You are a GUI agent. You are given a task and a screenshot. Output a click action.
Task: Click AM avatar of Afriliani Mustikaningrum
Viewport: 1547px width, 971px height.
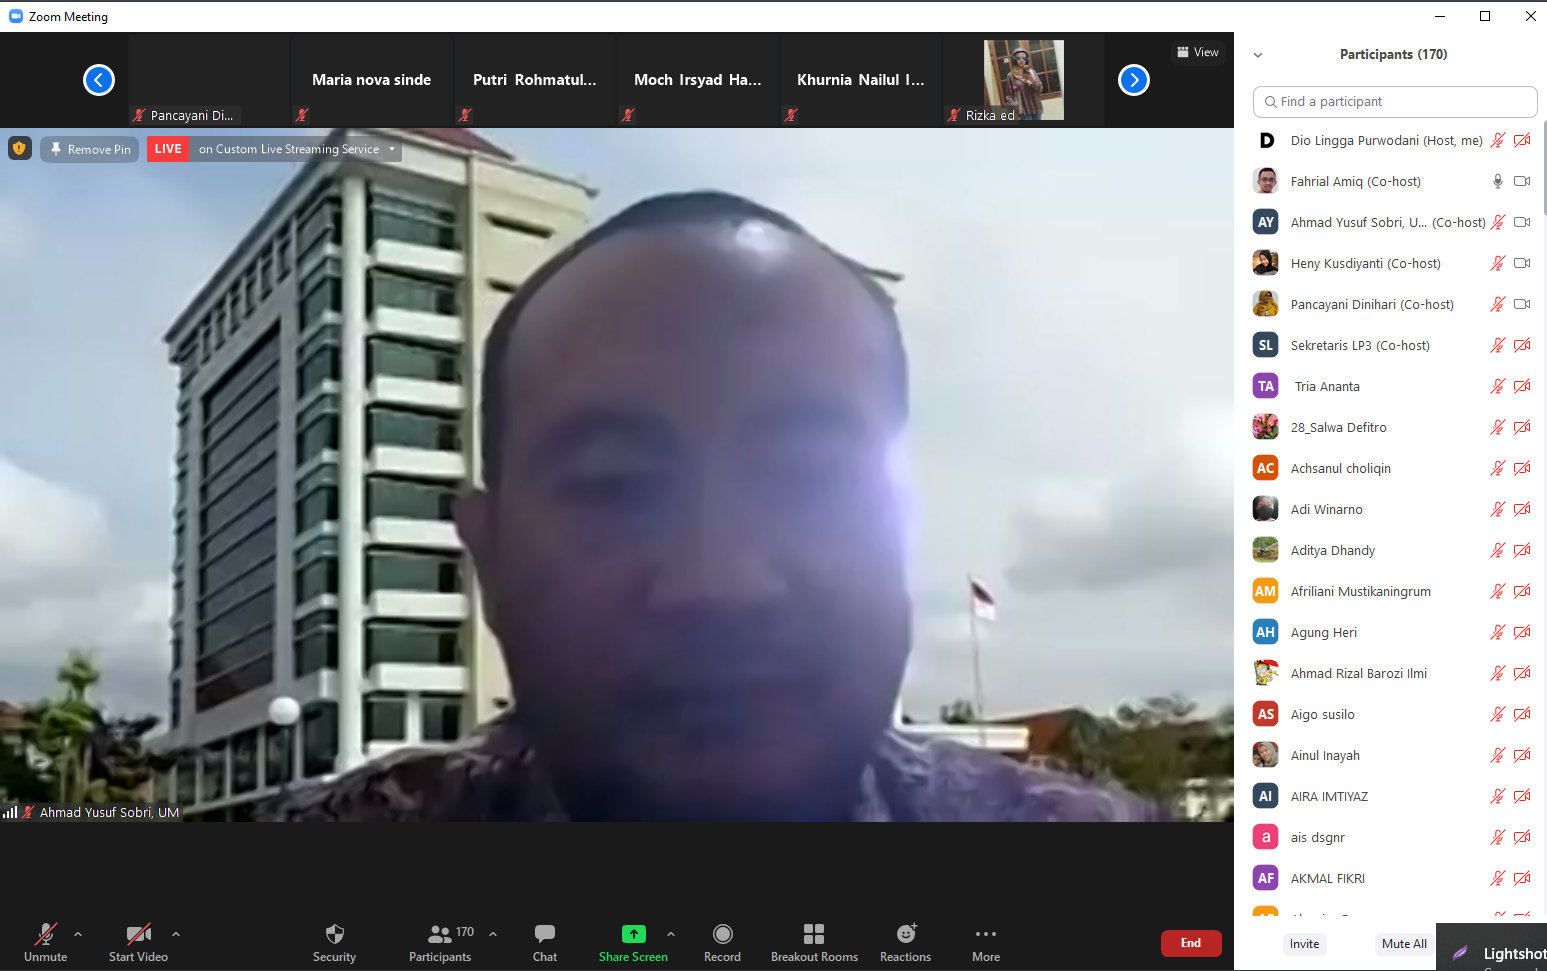(x=1266, y=591)
